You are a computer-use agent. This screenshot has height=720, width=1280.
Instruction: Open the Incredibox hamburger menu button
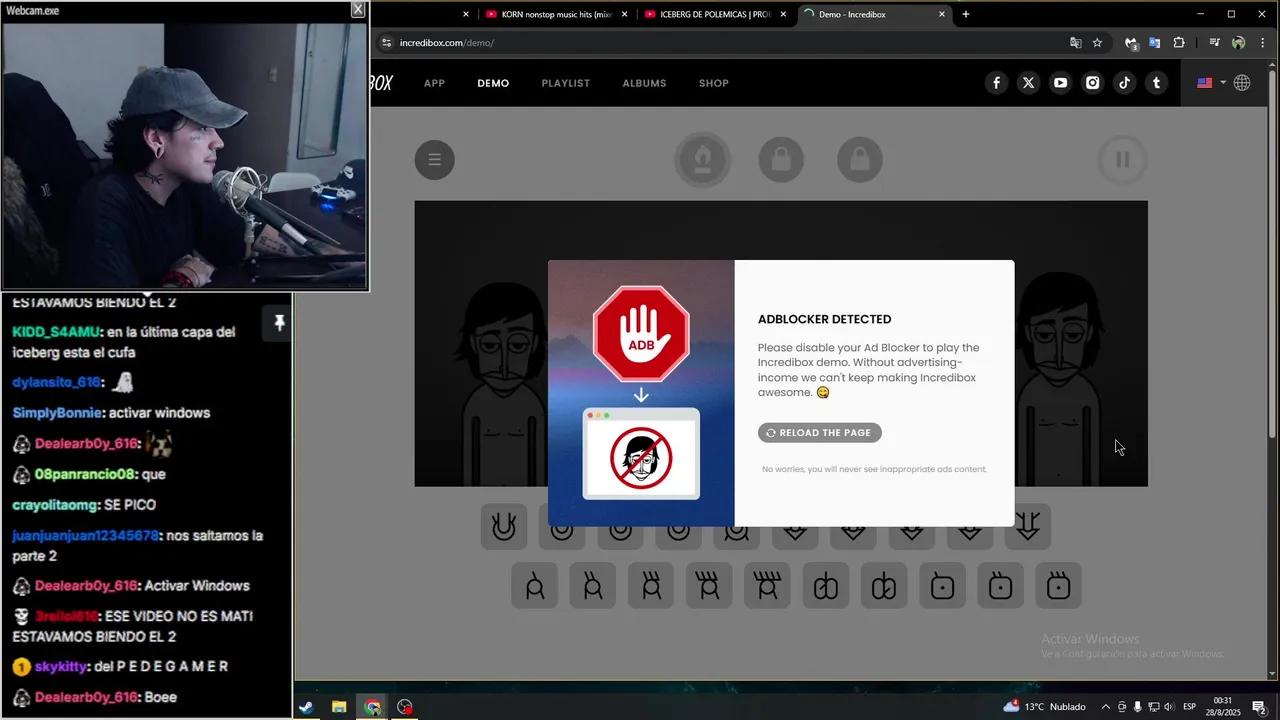[x=435, y=159]
